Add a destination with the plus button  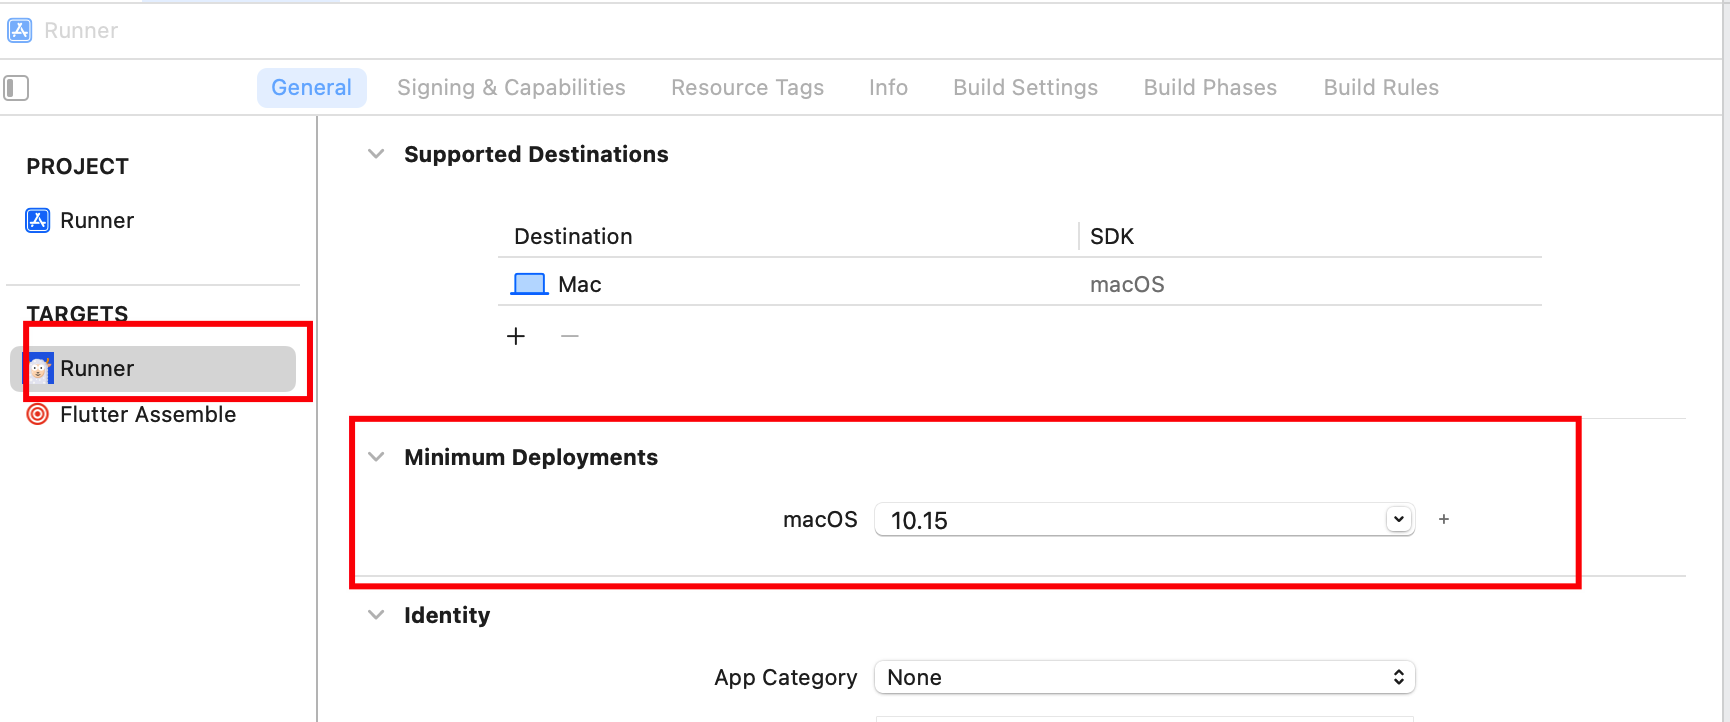pos(516,336)
